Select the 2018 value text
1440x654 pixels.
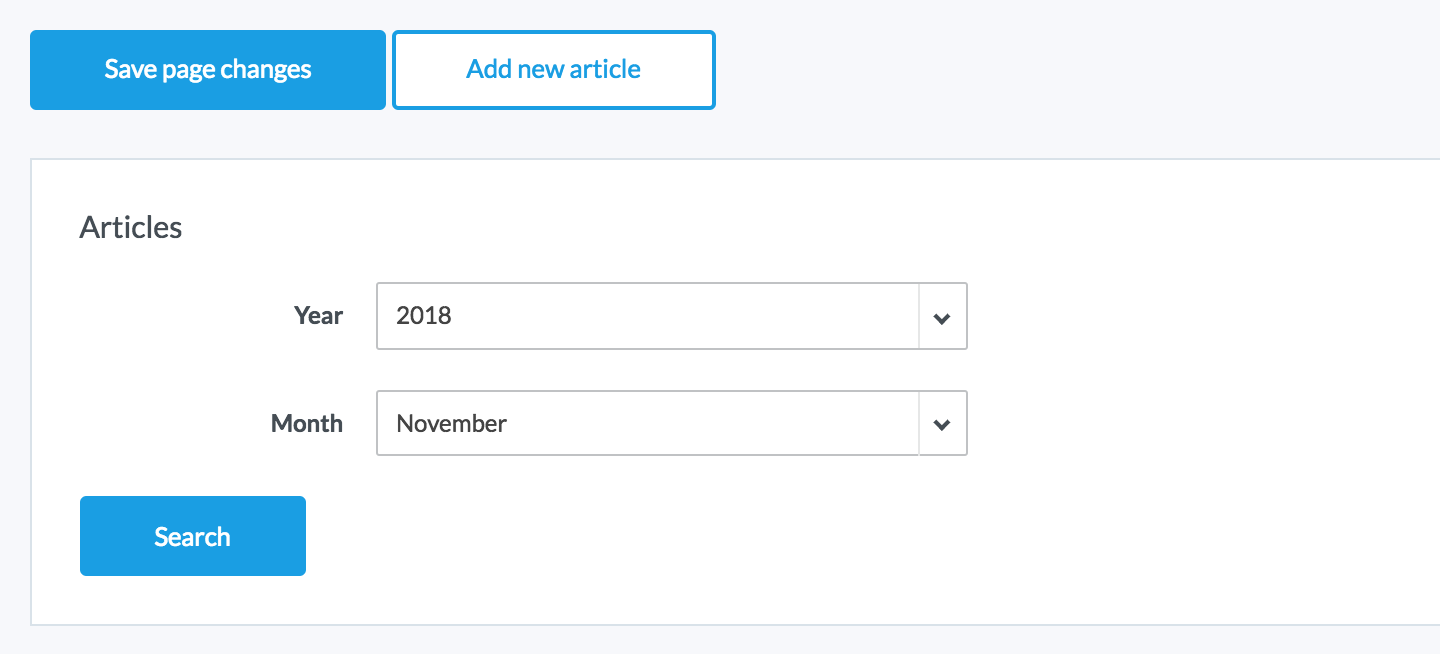pos(424,316)
